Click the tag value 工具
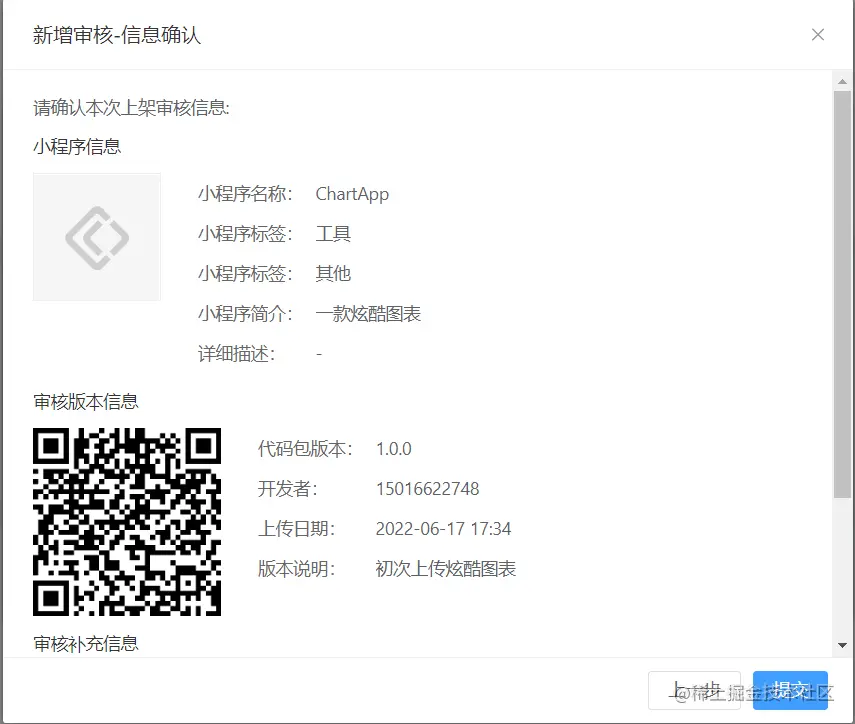This screenshot has height=724, width=855. 333,234
